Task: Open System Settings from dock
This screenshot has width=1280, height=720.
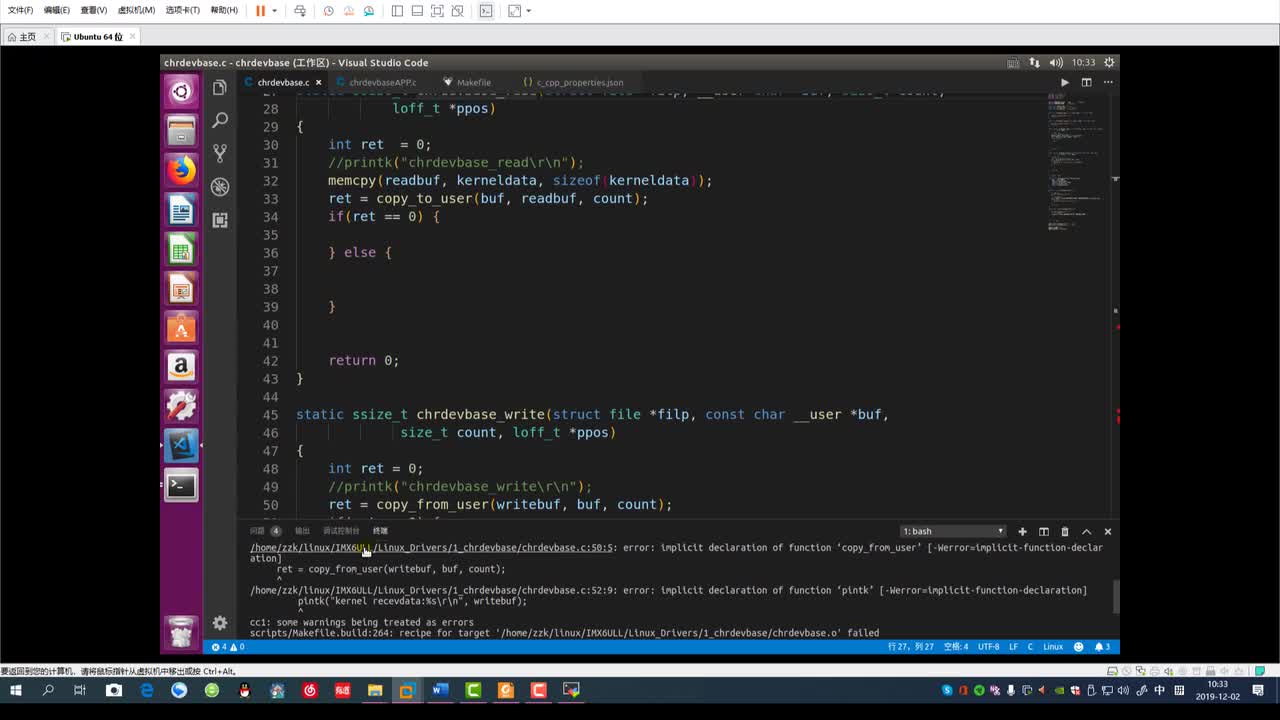Action: (x=181, y=406)
